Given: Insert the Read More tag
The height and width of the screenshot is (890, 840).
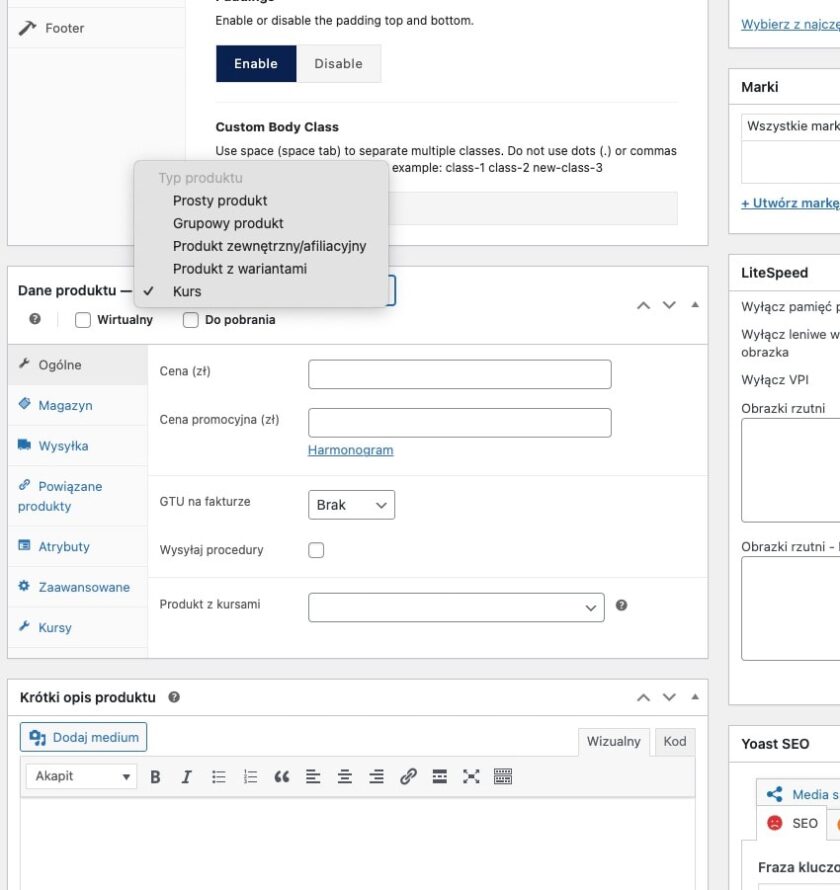Looking at the screenshot, I should pos(439,776).
